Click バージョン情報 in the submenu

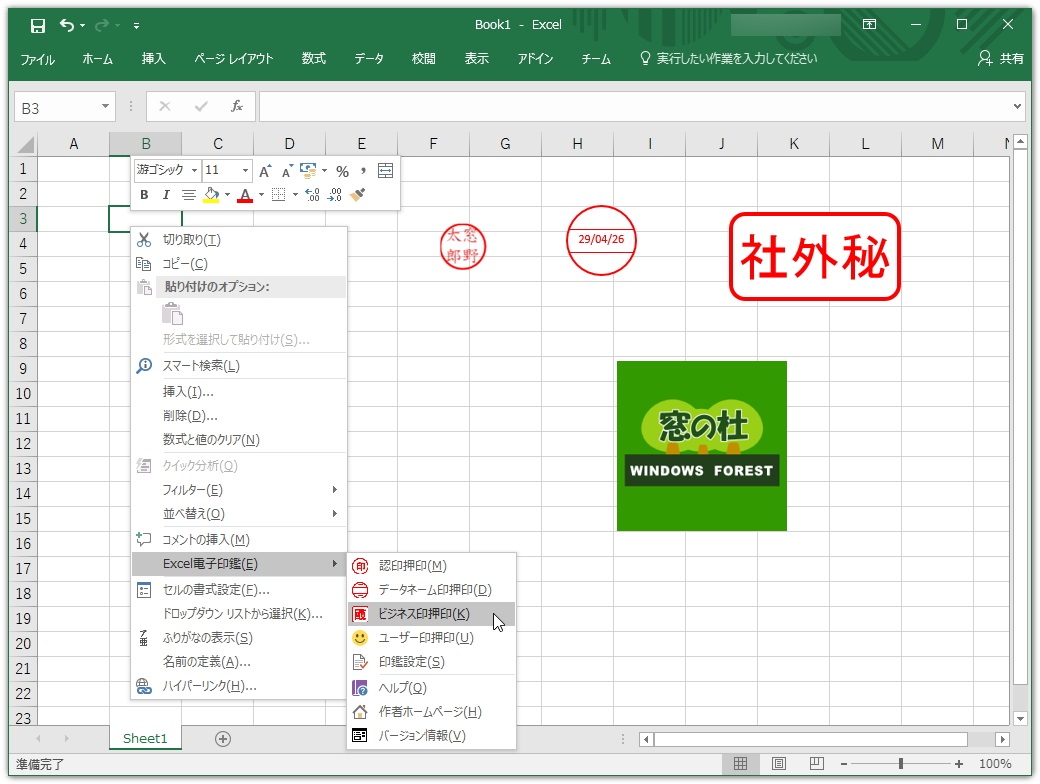click(x=359, y=735)
